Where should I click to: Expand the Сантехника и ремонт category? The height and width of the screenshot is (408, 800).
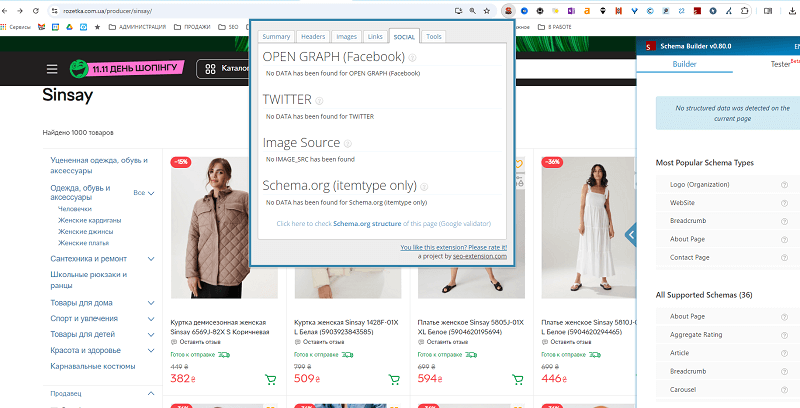coord(151,259)
